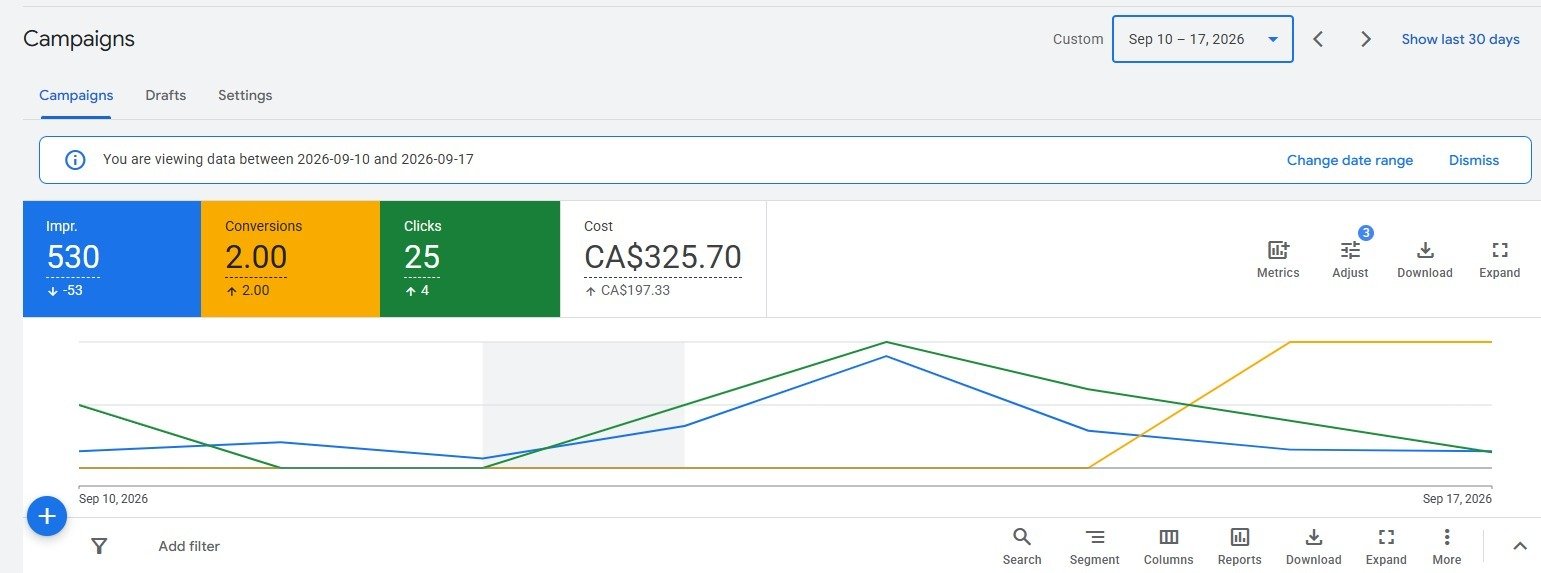Go to the next date period
Viewport: 1541px width, 573px height.
pos(1366,39)
